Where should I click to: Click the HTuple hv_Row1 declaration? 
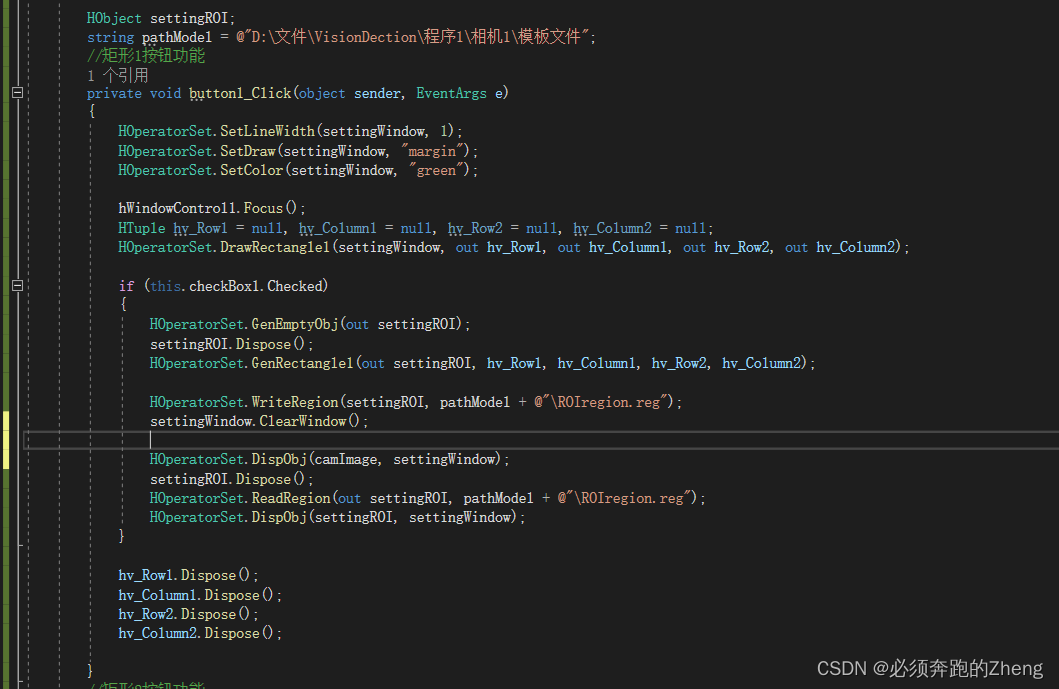(173, 228)
